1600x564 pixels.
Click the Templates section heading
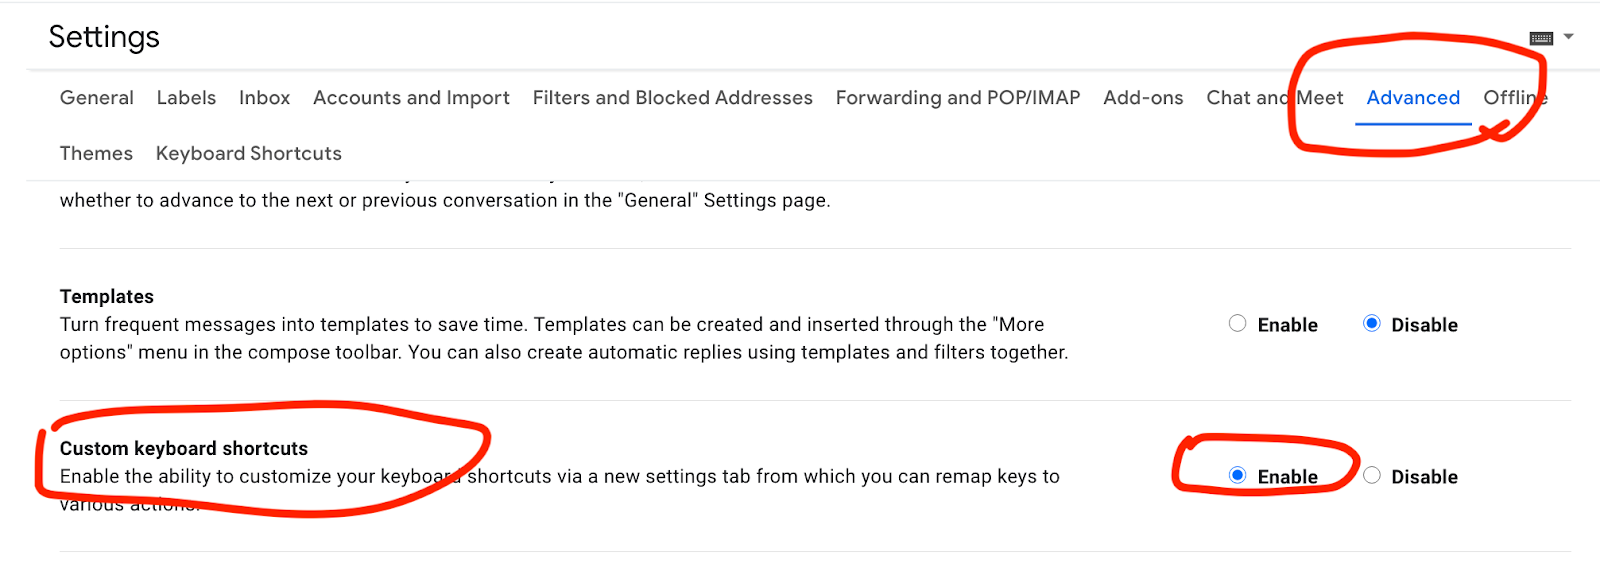[x=107, y=296]
